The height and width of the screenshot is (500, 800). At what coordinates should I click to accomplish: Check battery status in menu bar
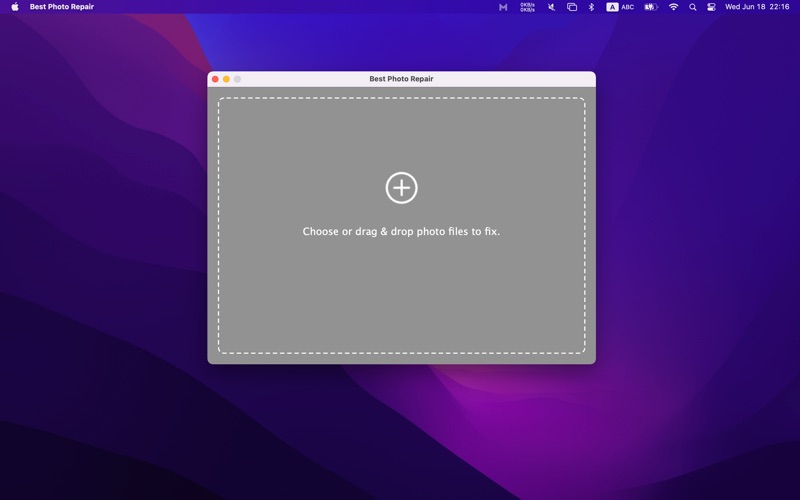point(651,7)
